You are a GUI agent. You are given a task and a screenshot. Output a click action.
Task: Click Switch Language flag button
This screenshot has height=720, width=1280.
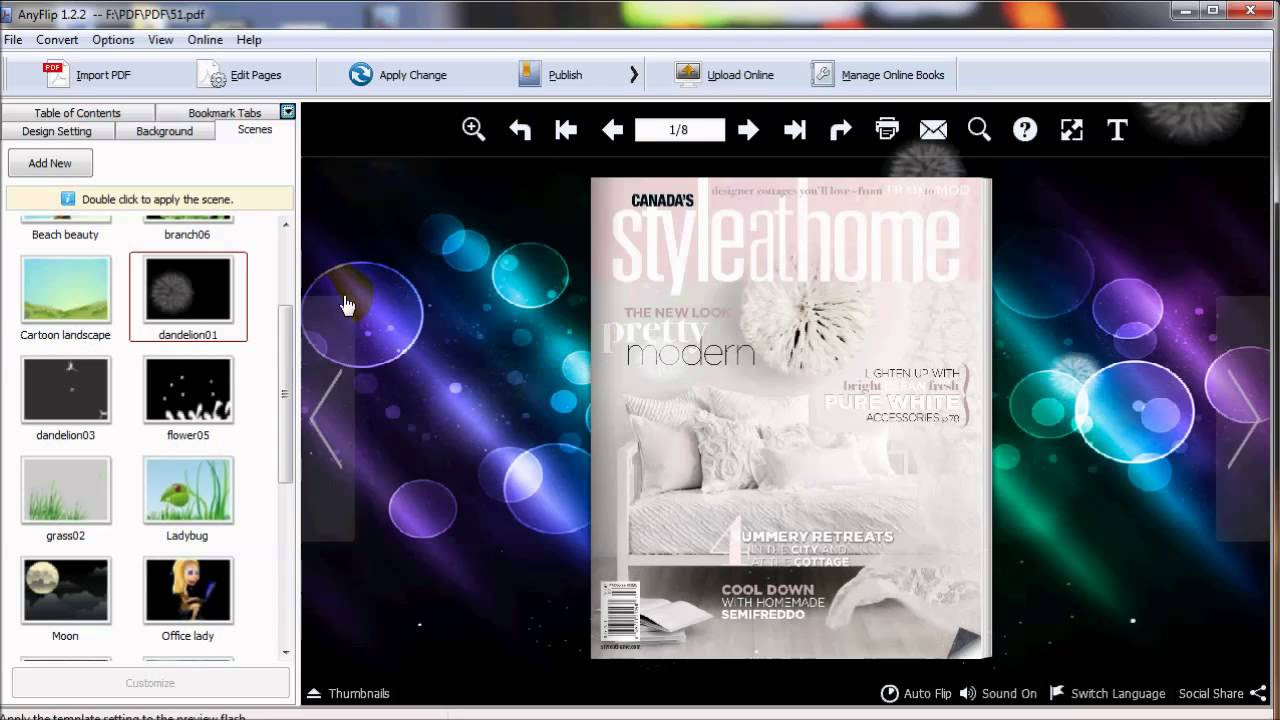pyautogui.click(x=1107, y=693)
